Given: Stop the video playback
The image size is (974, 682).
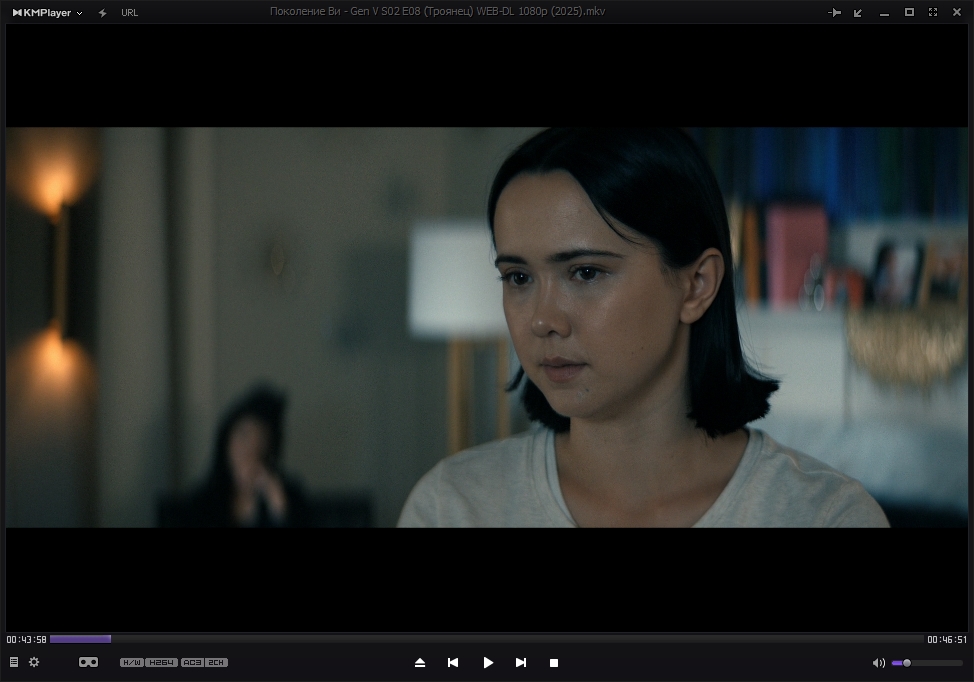Looking at the screenshot, I should pyautogui.click(x=554, y=662).
